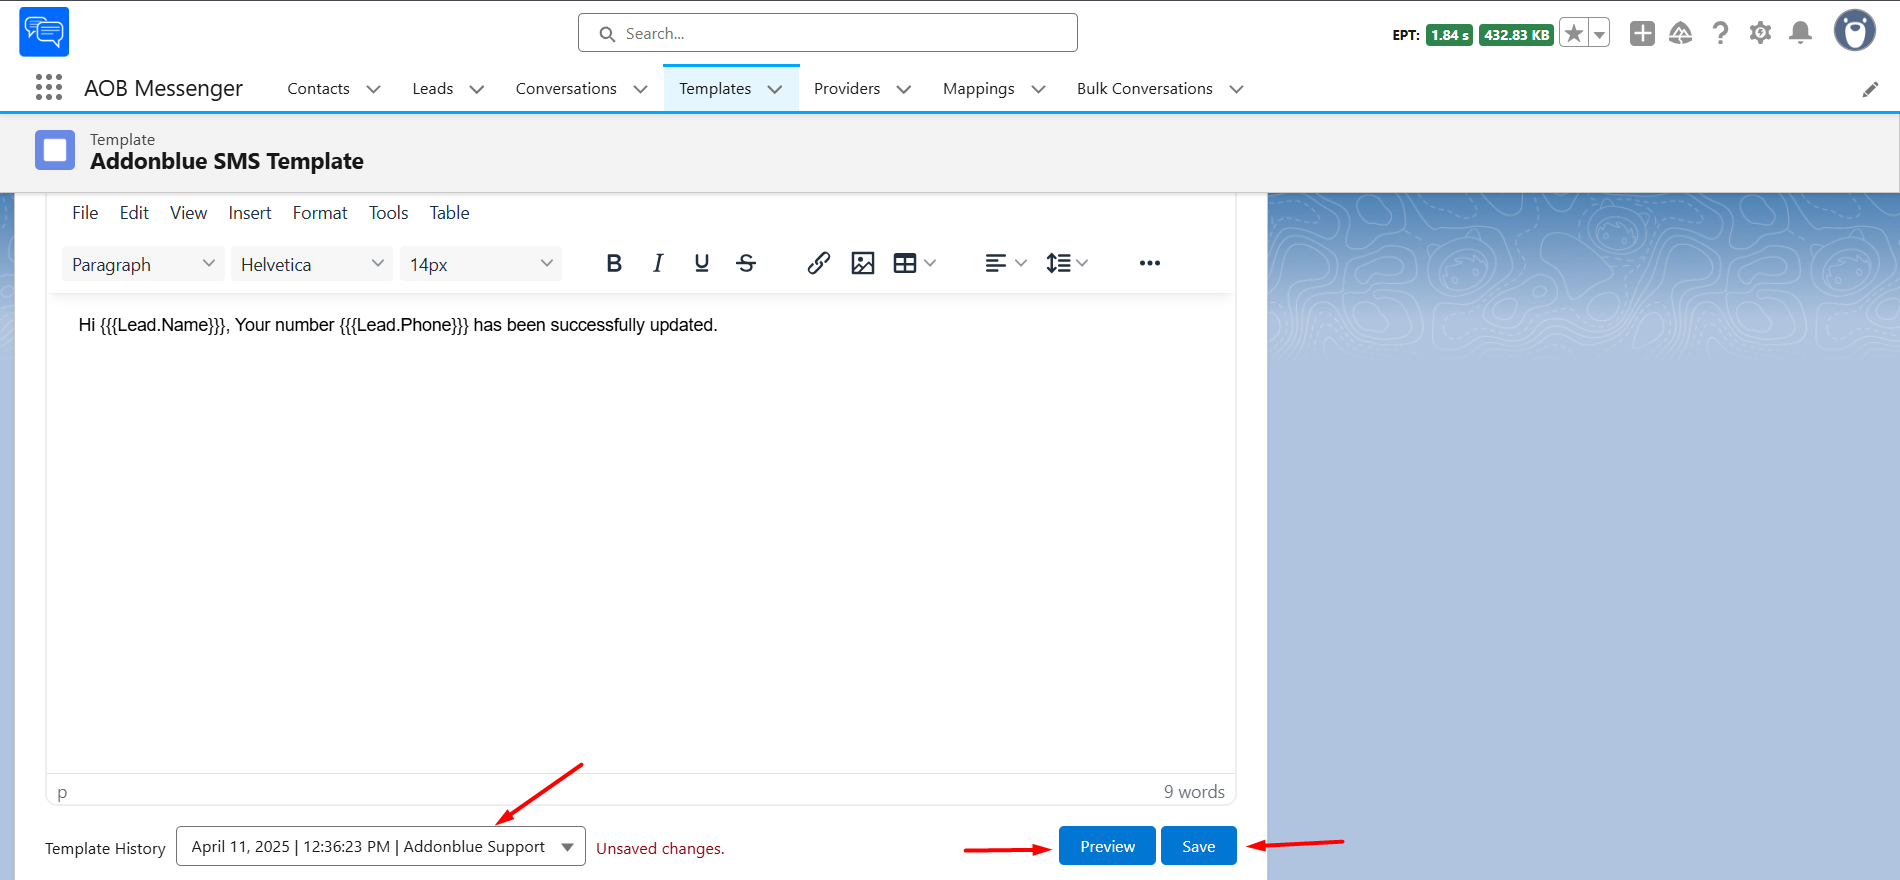This screenshot has height=880, width=1900.
Task: Open the global actions plus menu
Action: 1642,34
